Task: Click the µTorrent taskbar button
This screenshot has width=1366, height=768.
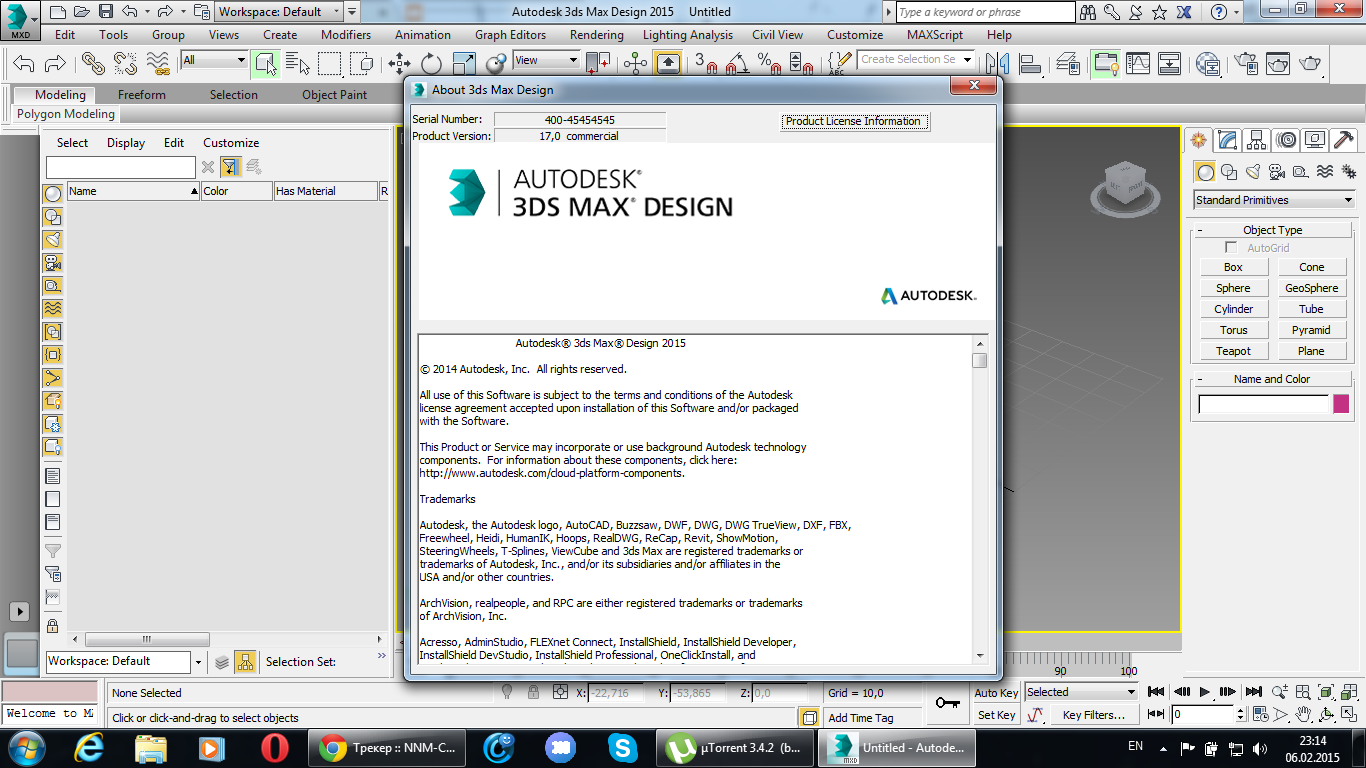Action: point(736,747)
